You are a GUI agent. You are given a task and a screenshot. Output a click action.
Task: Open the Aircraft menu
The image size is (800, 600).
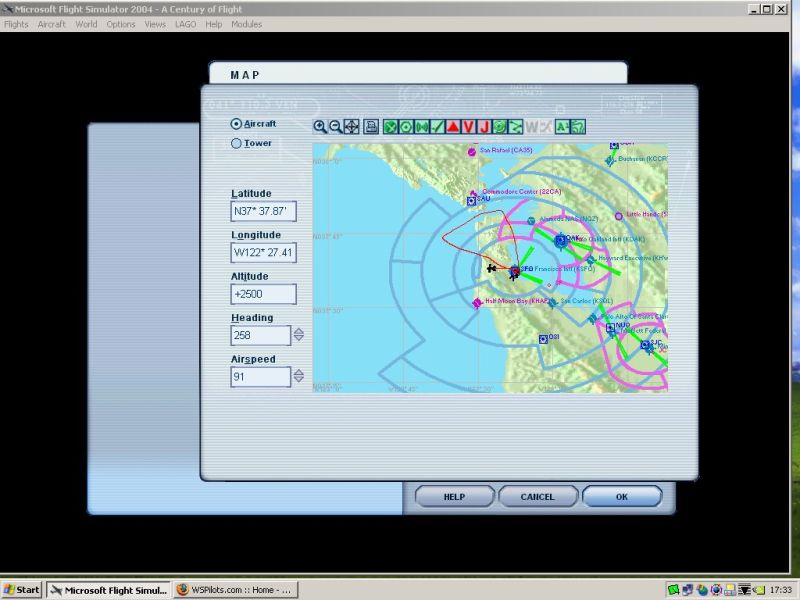[52, 24]
